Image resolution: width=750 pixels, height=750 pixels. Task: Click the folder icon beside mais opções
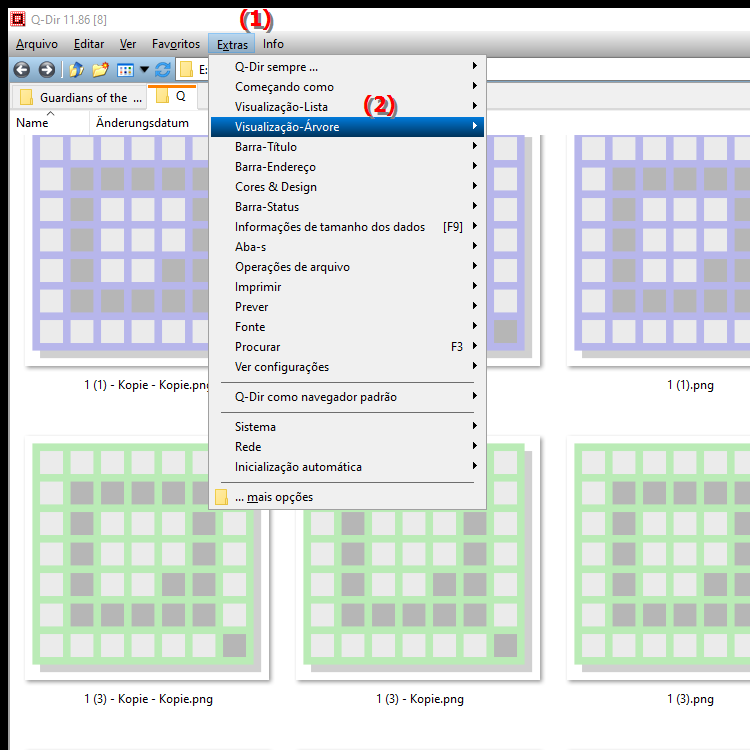[221, 497]
